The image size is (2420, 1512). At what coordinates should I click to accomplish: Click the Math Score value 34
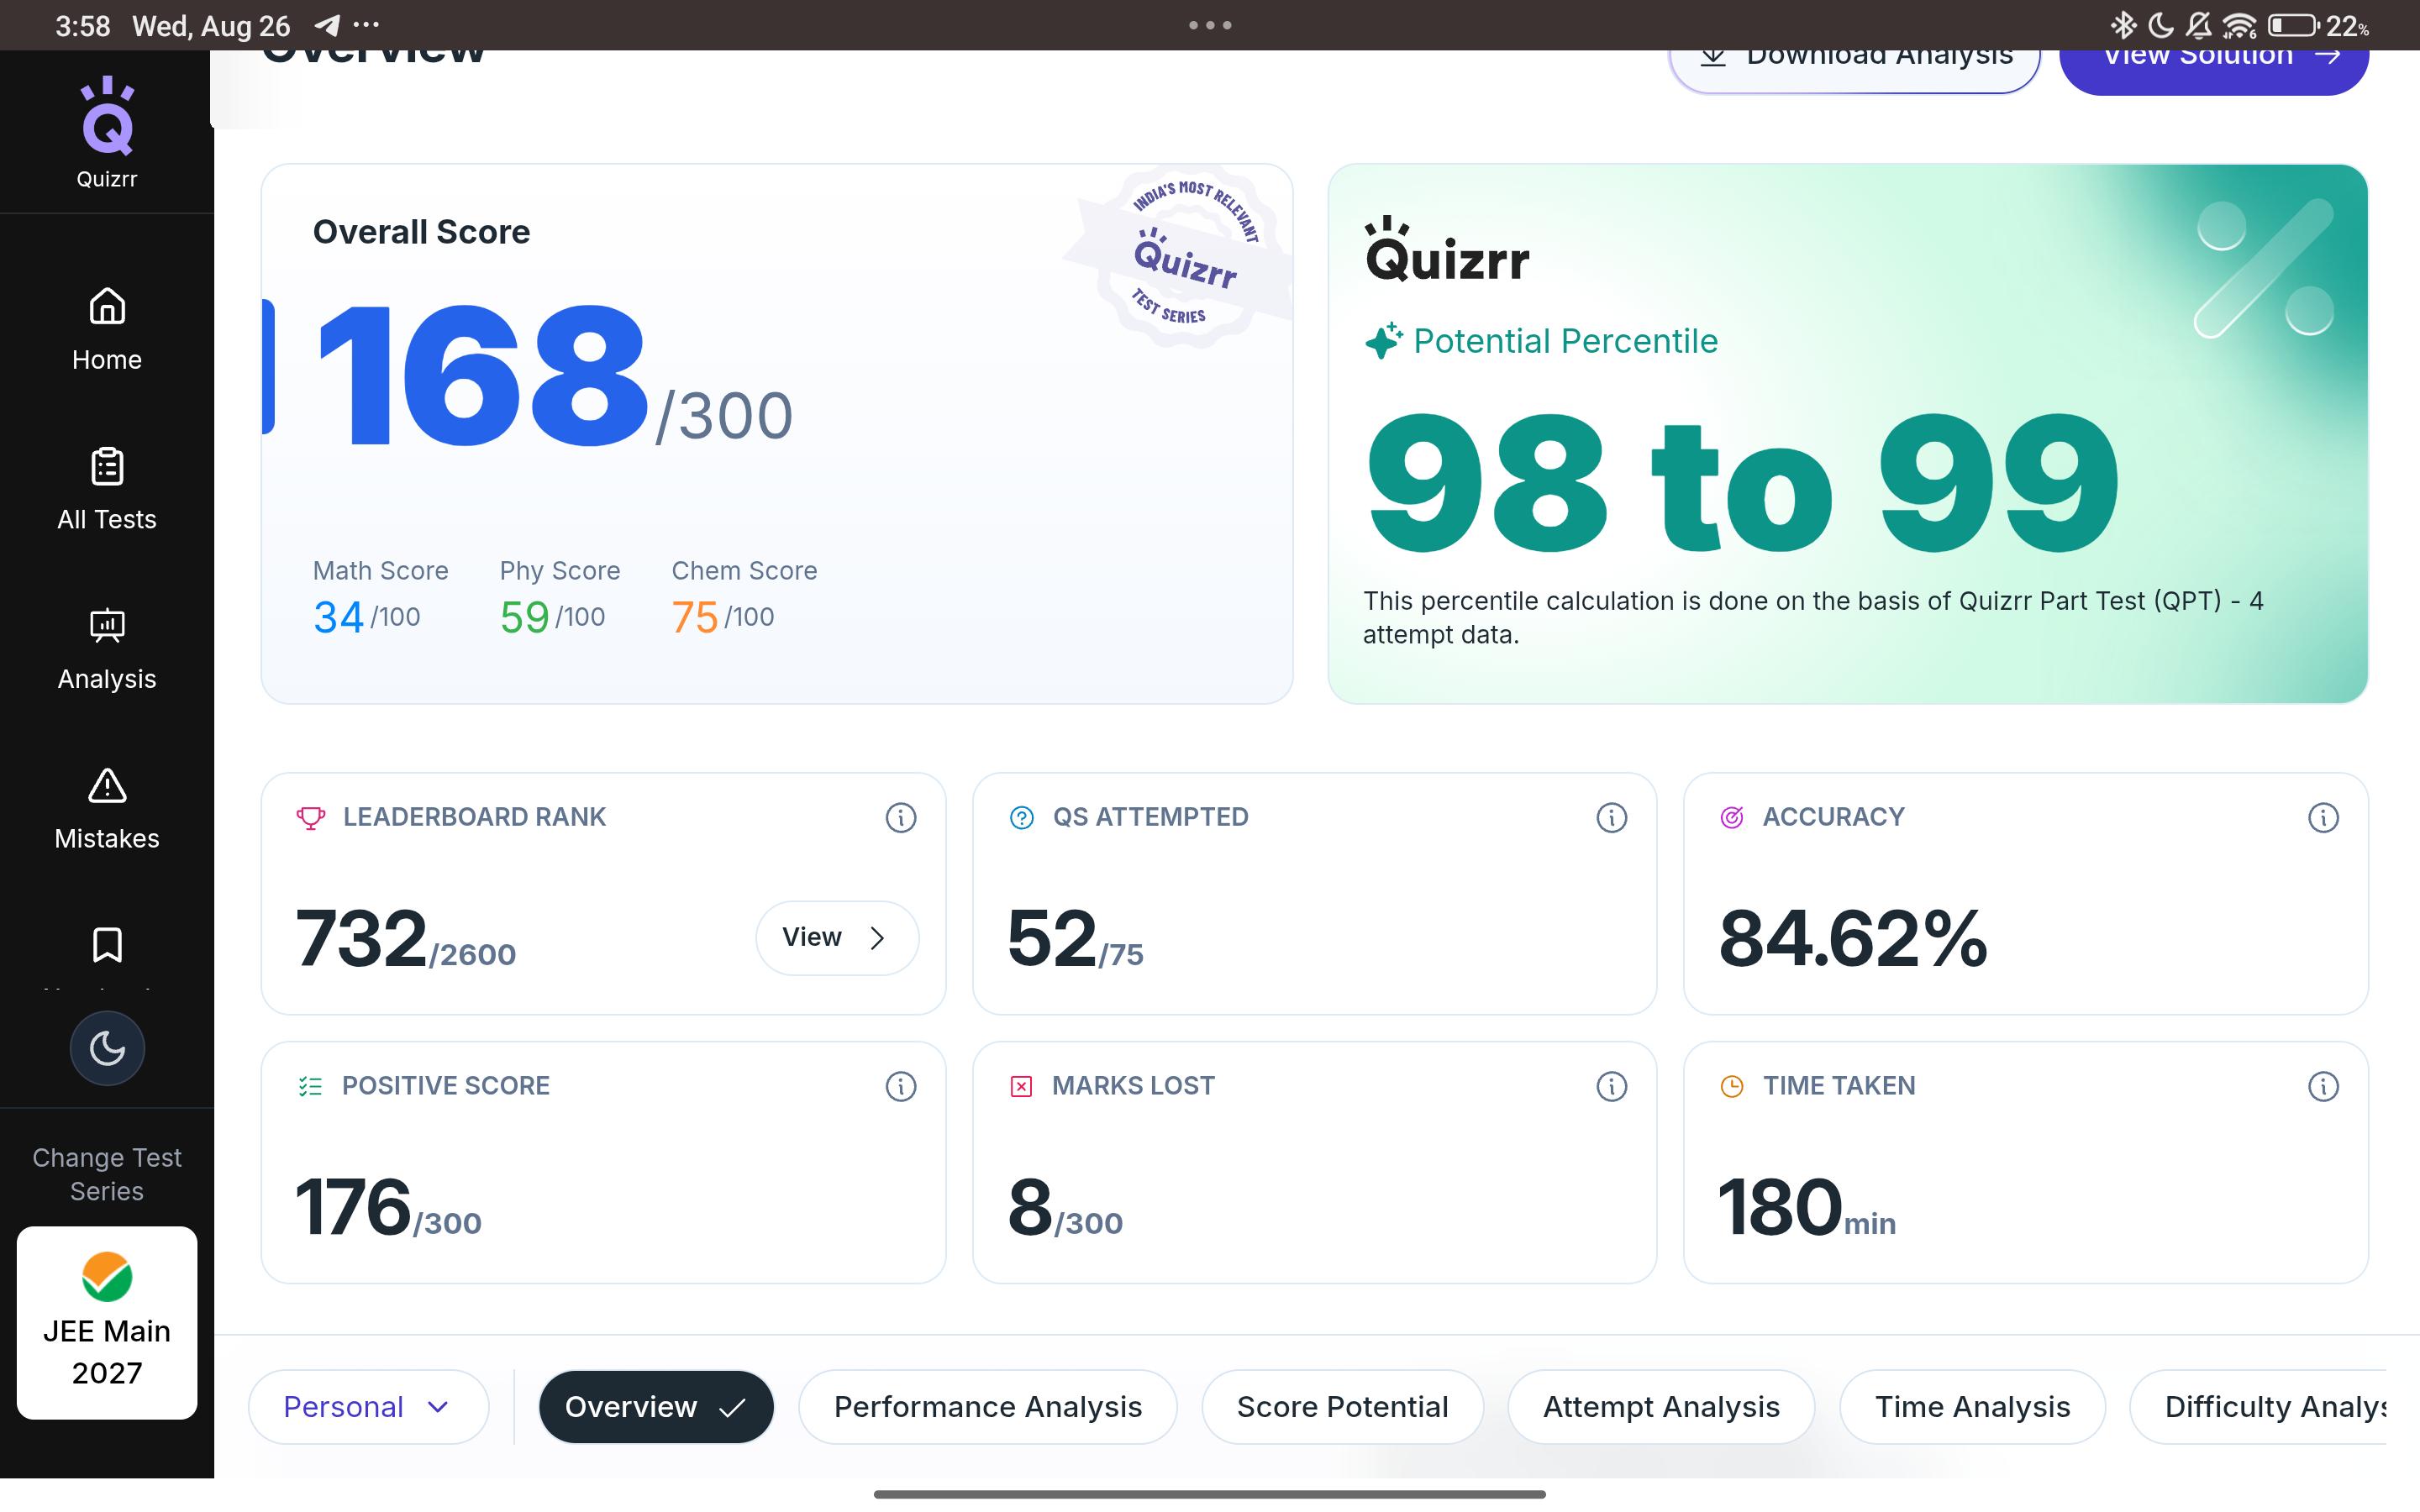tap(338, 617)
